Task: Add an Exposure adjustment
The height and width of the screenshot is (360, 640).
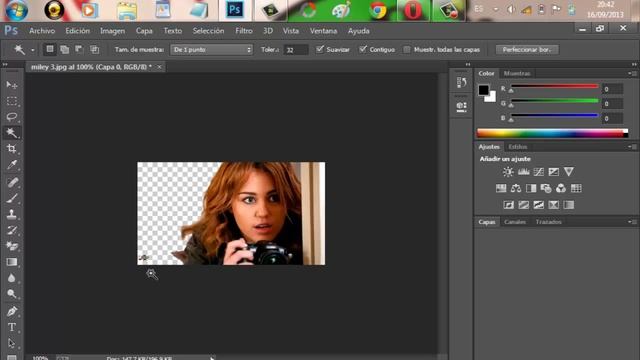Action: pos(553,172)
